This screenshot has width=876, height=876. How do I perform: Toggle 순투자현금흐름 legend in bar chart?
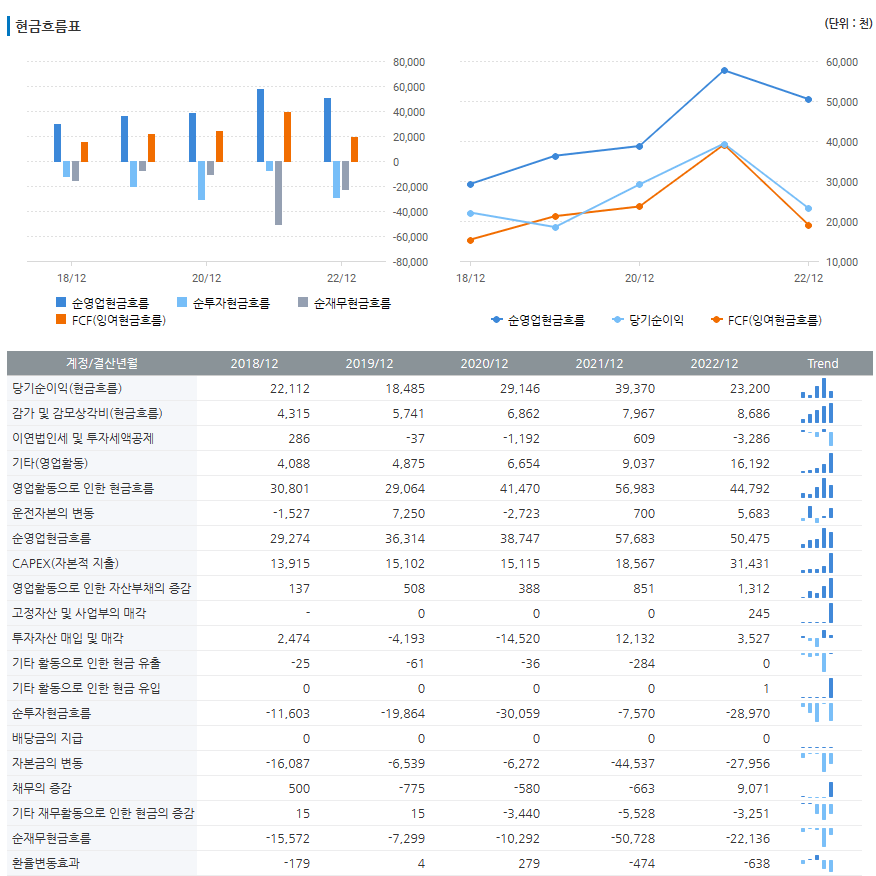[223, 303]
